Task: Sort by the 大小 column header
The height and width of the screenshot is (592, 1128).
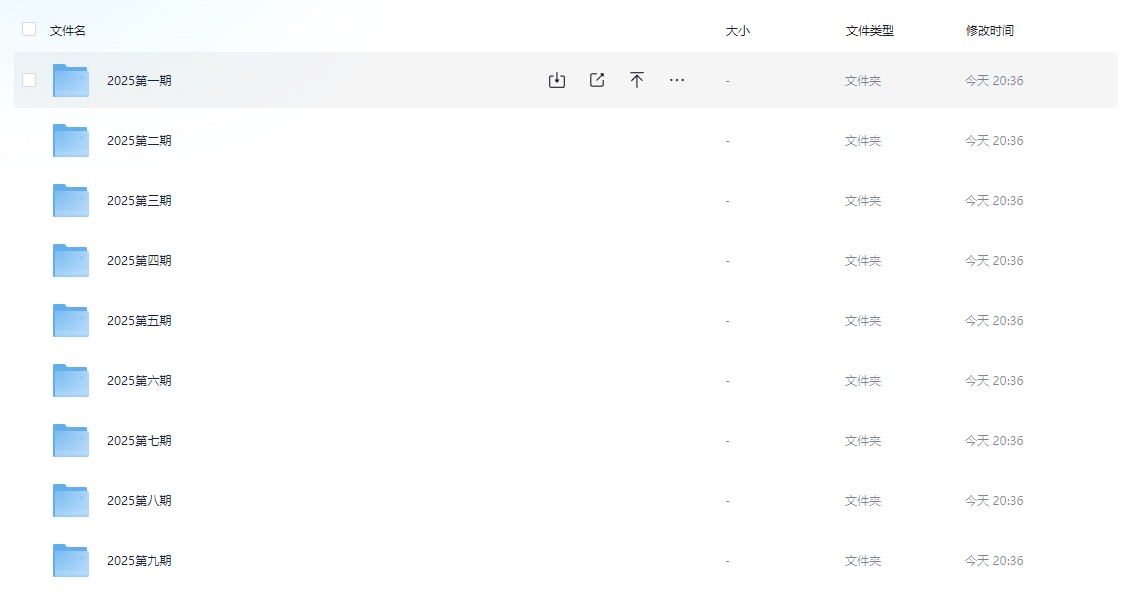Action: click(x=737, y=30)
